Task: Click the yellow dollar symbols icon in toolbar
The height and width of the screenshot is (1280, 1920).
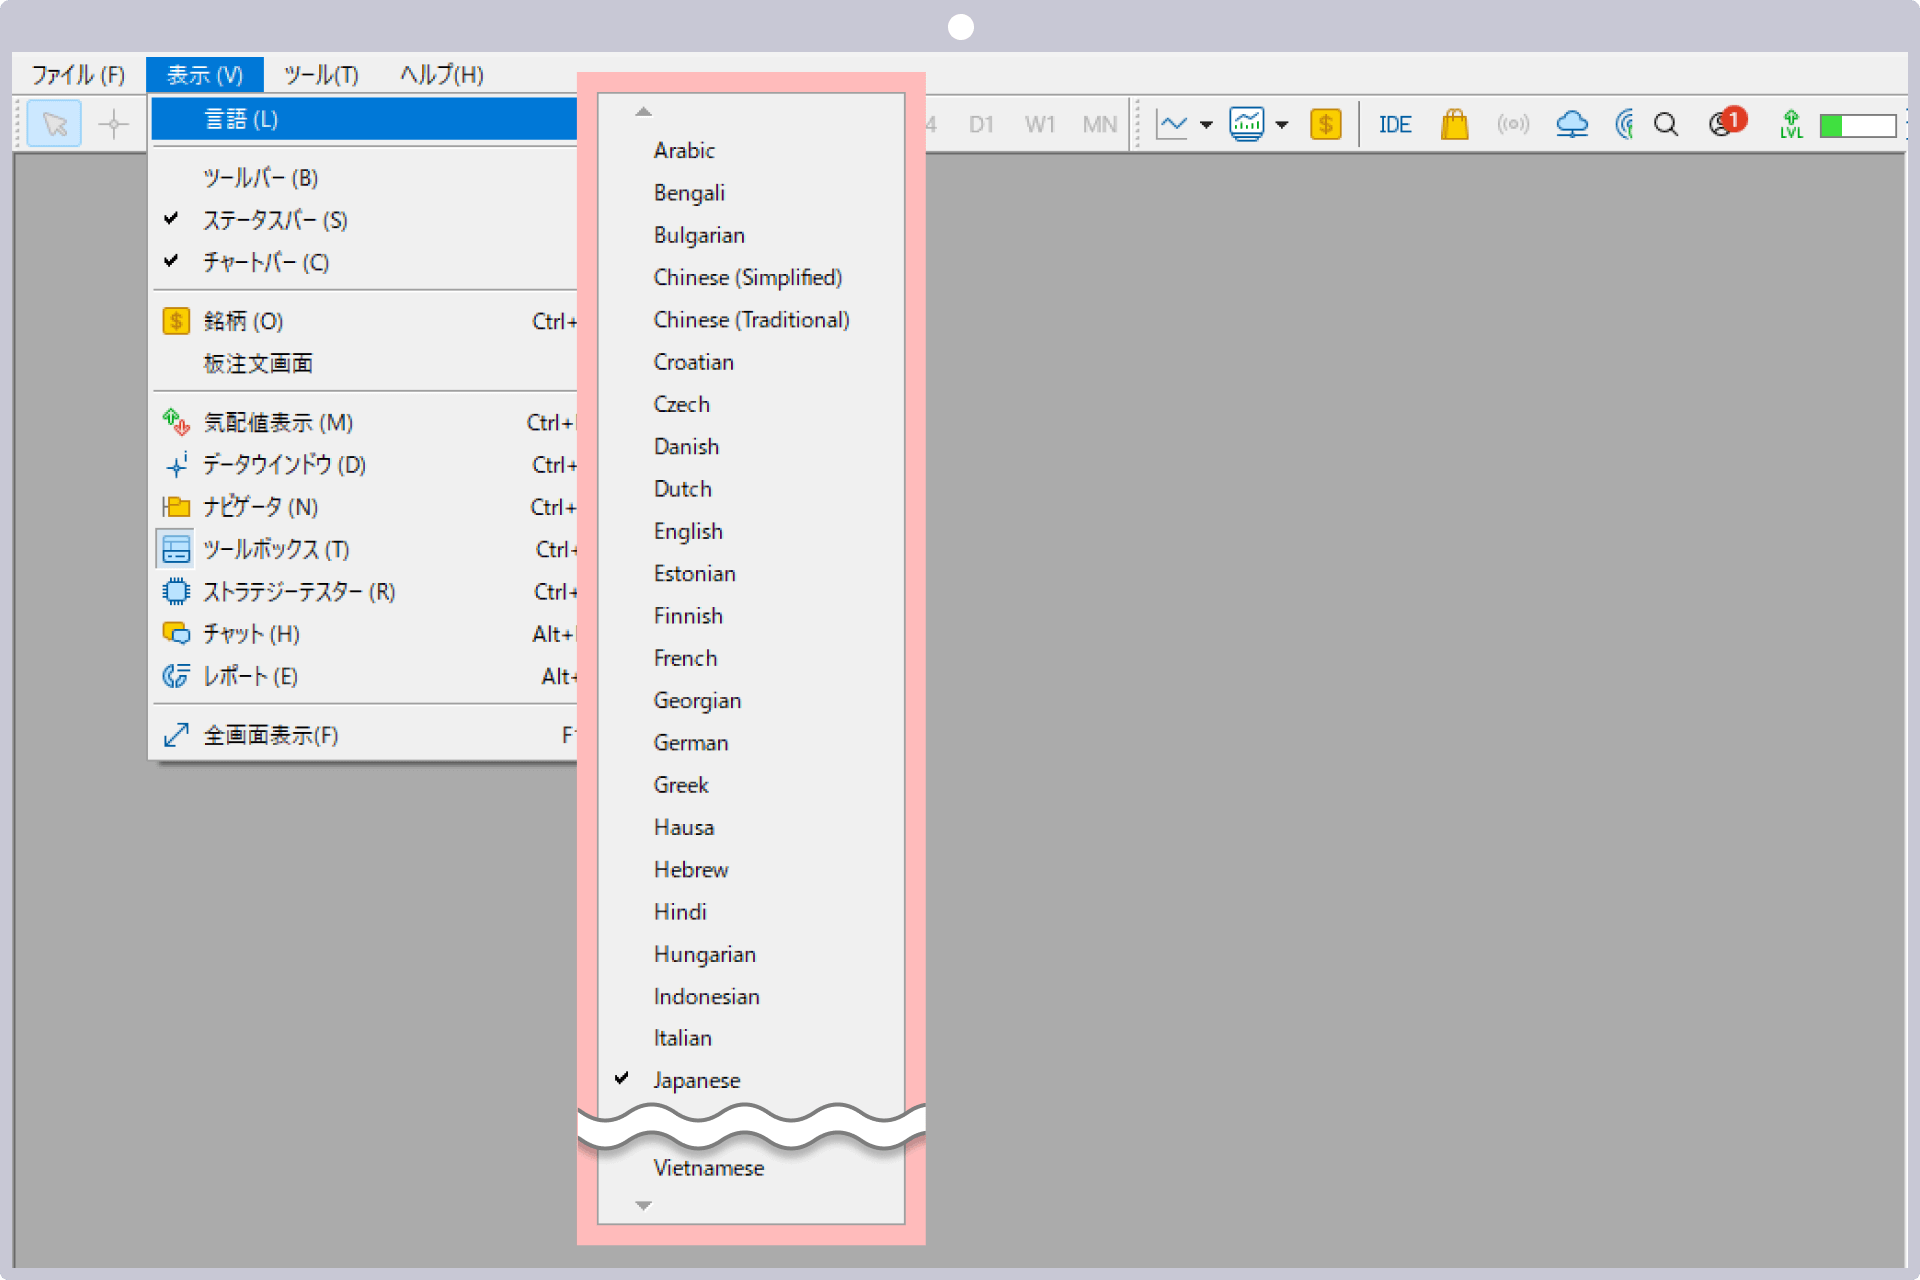Action: (x=1326, y=125)
